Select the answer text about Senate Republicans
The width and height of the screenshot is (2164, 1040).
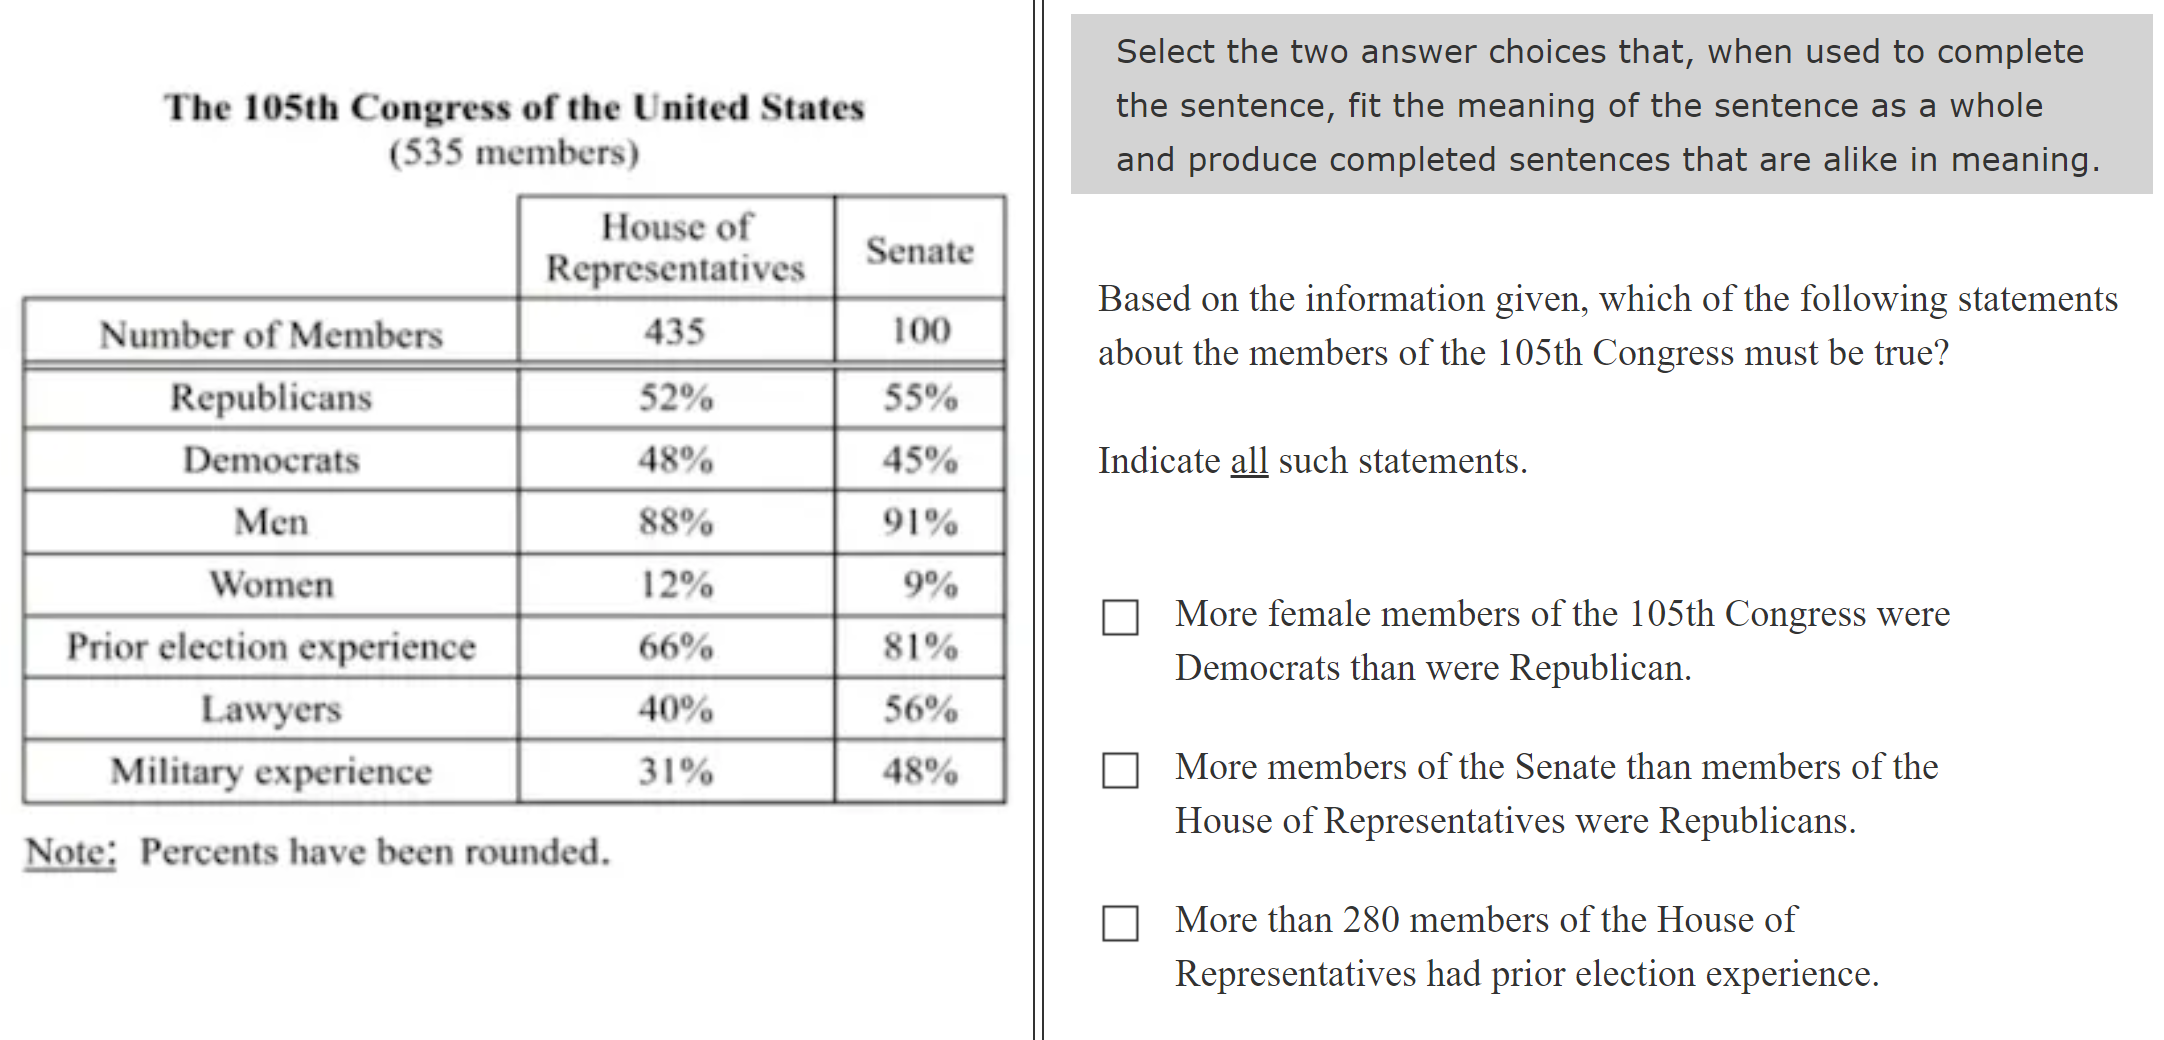coord(1556,793)
